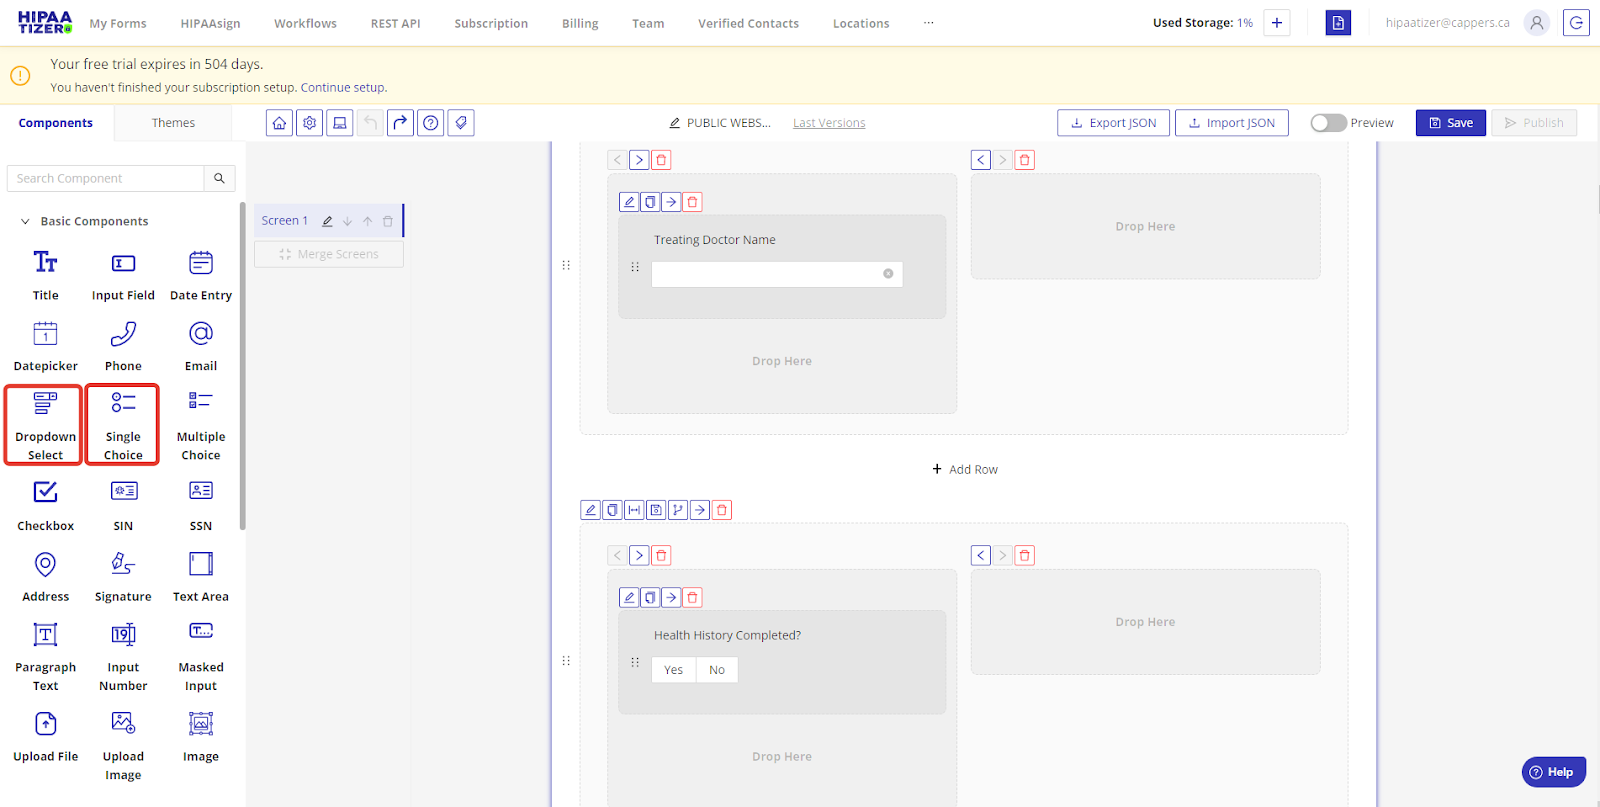Select No for Health History Completed
Viewport: 1600px width, 807px height.
[717, 670]
